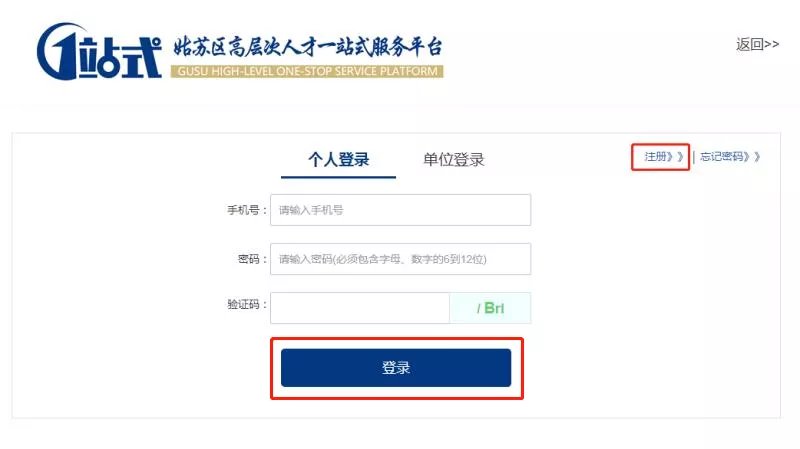Click the 姑苏区高层次人才一站式服务平台 title
This screenshot has height=449, width=800.
(307, 46)
